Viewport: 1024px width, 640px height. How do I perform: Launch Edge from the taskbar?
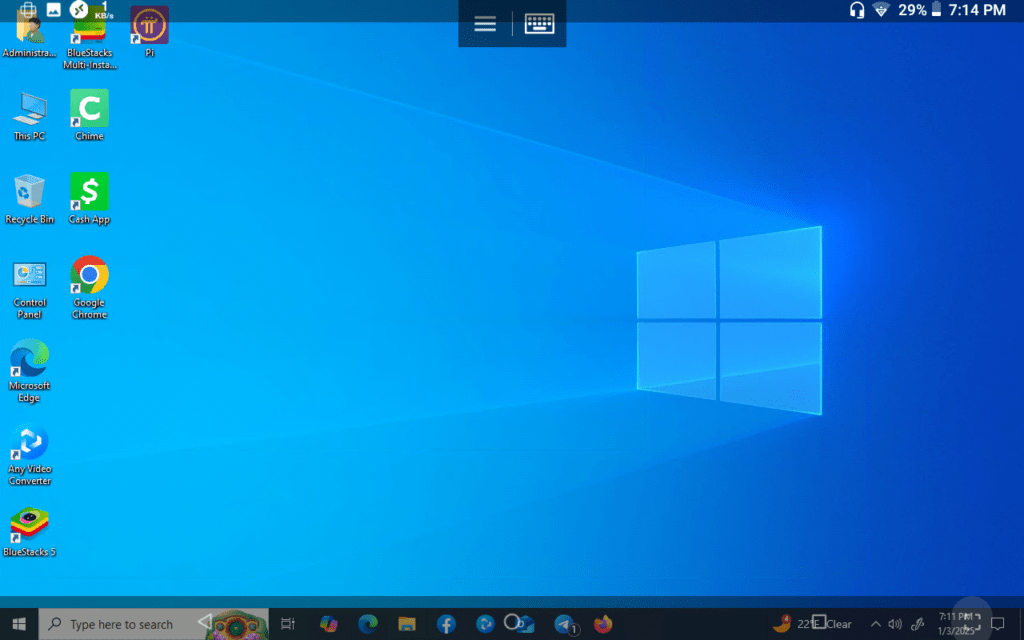(368, 624)
